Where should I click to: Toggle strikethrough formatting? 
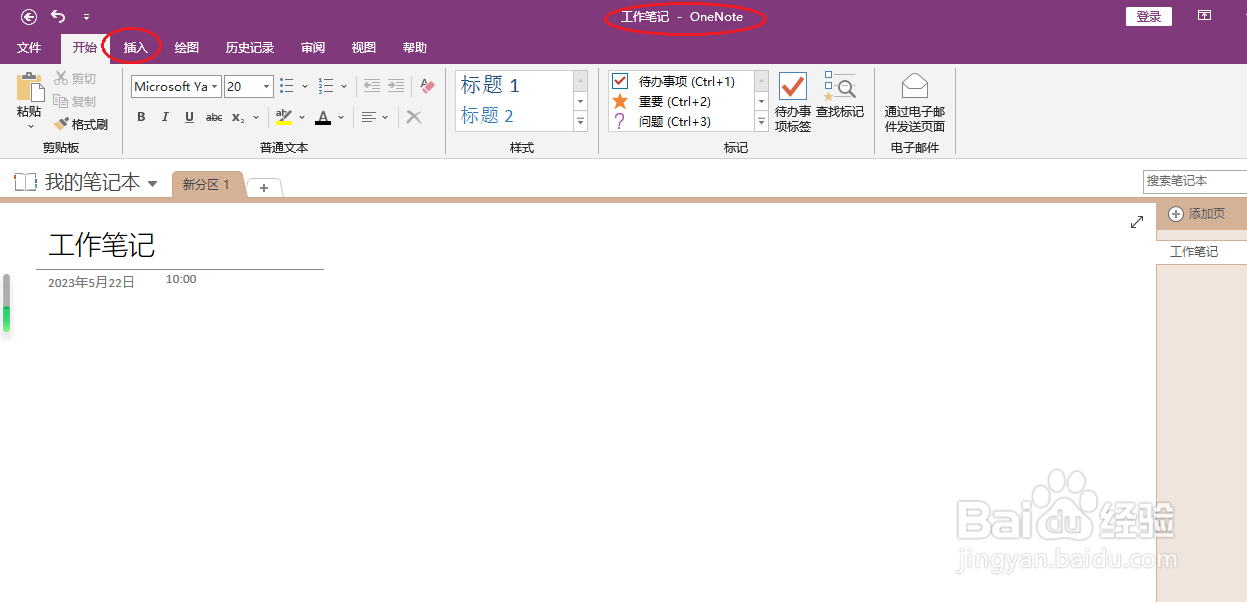point(214,117)
